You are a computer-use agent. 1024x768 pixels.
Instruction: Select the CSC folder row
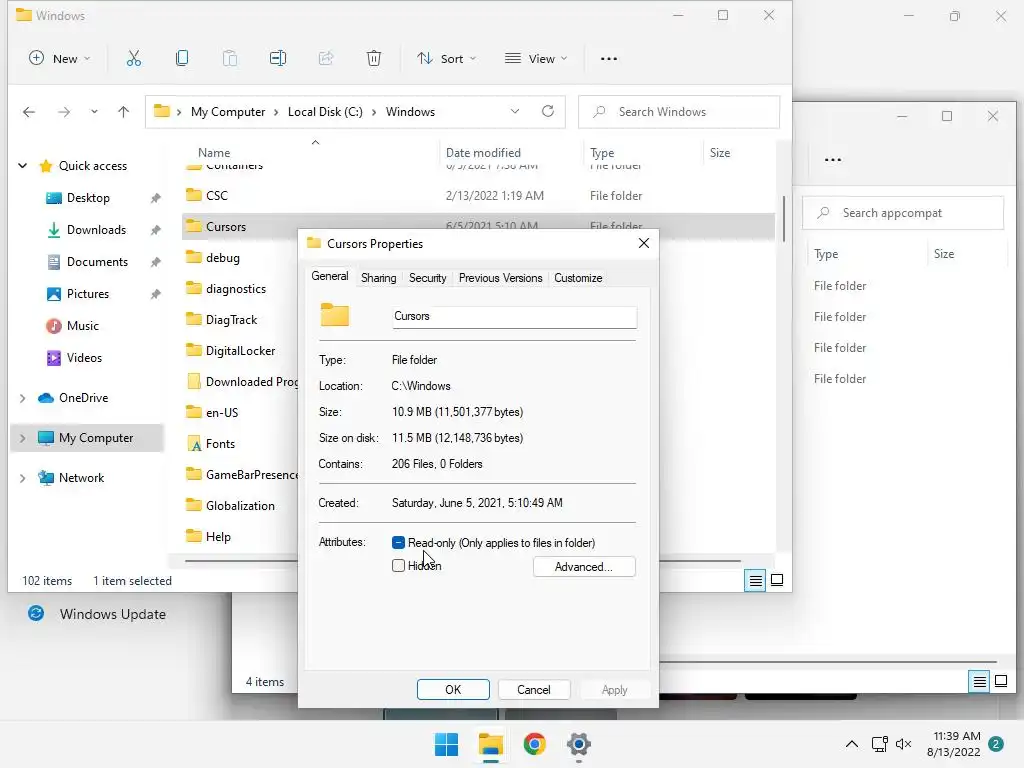coord(478,195)
